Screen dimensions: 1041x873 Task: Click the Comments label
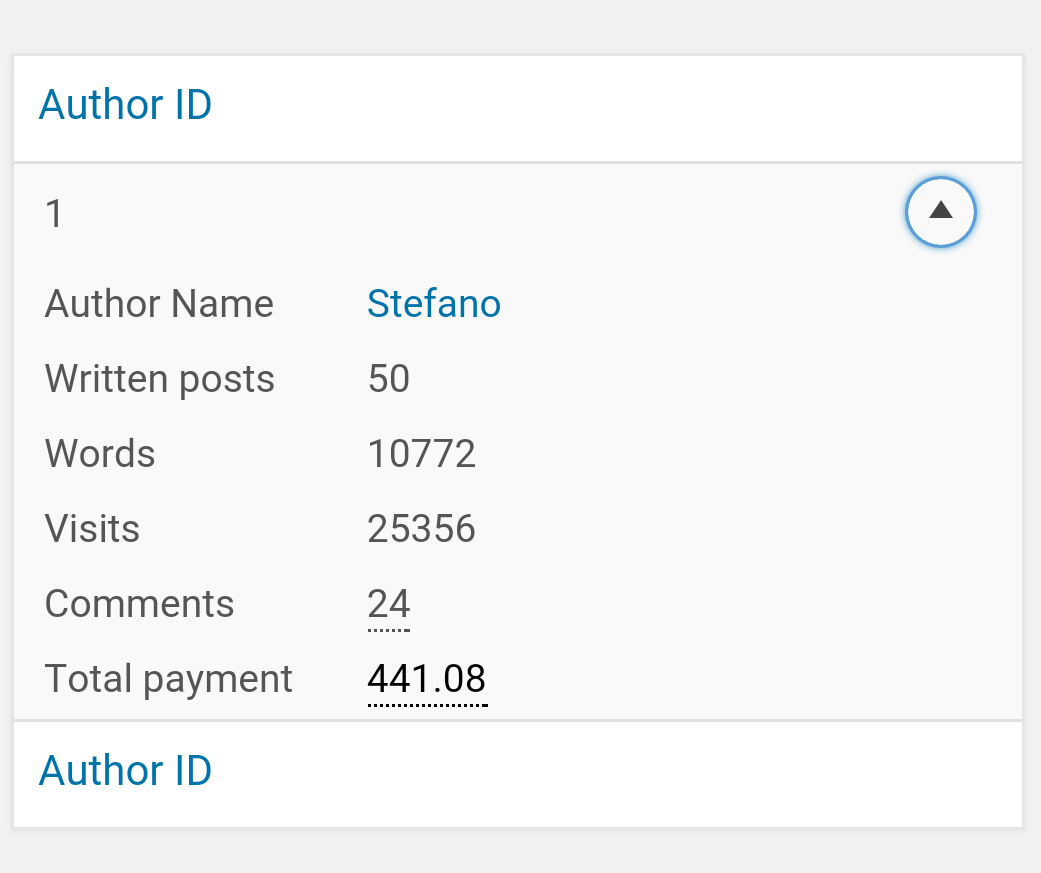tap(139, 604)
